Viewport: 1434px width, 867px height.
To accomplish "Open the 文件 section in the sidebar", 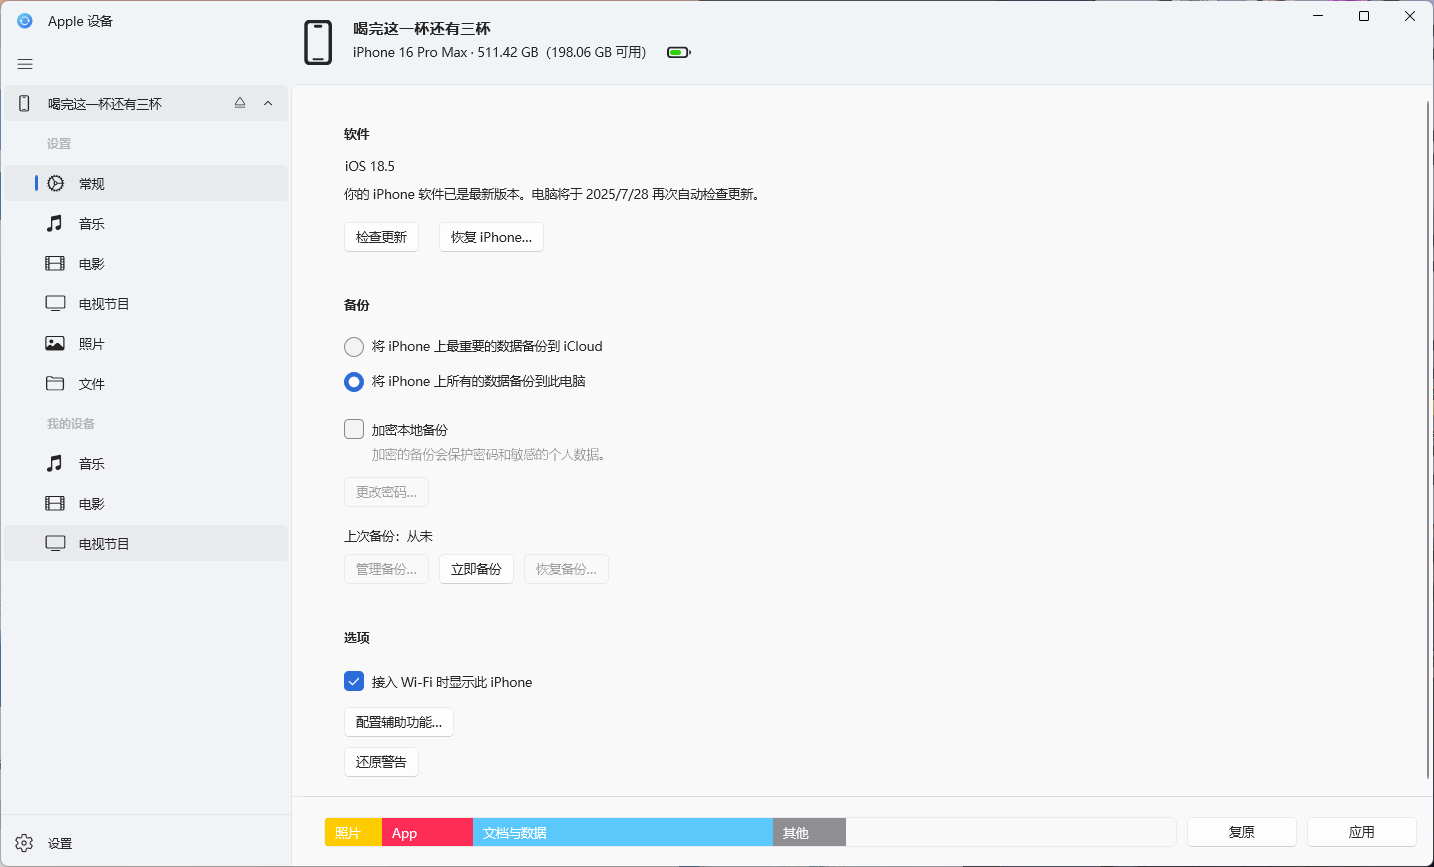I will (90, 383).
